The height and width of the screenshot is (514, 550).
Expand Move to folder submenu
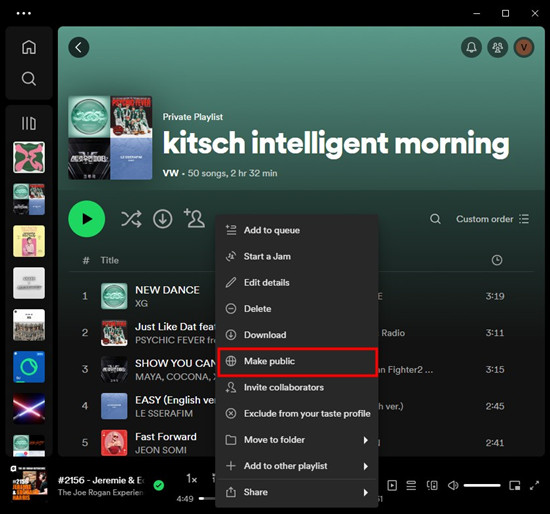(x=297, y=440)
